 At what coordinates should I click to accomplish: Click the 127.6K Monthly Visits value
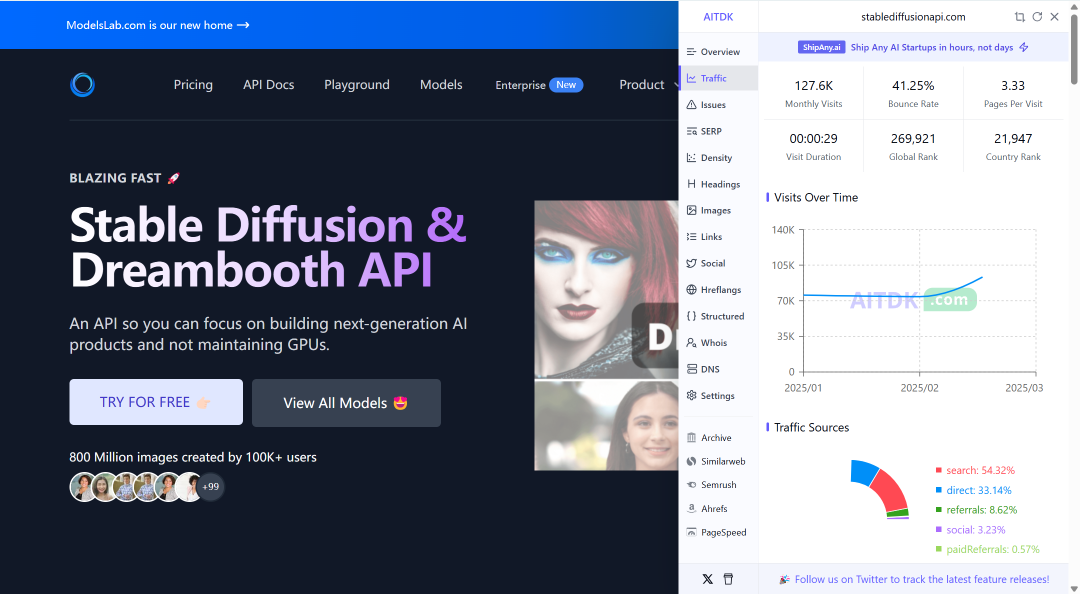click(813, 85)
